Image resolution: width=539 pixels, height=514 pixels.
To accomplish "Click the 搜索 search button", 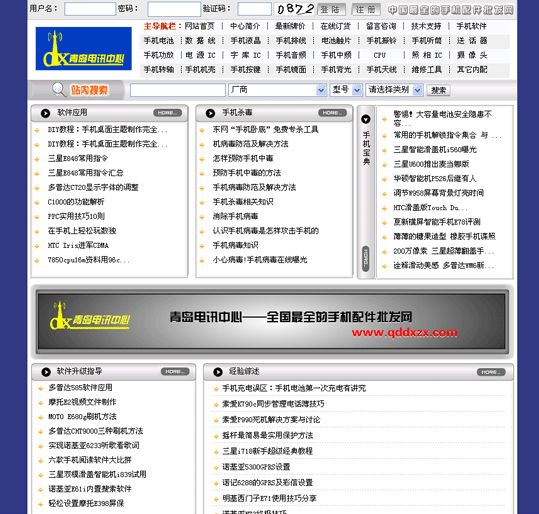I will click(439, 90).
